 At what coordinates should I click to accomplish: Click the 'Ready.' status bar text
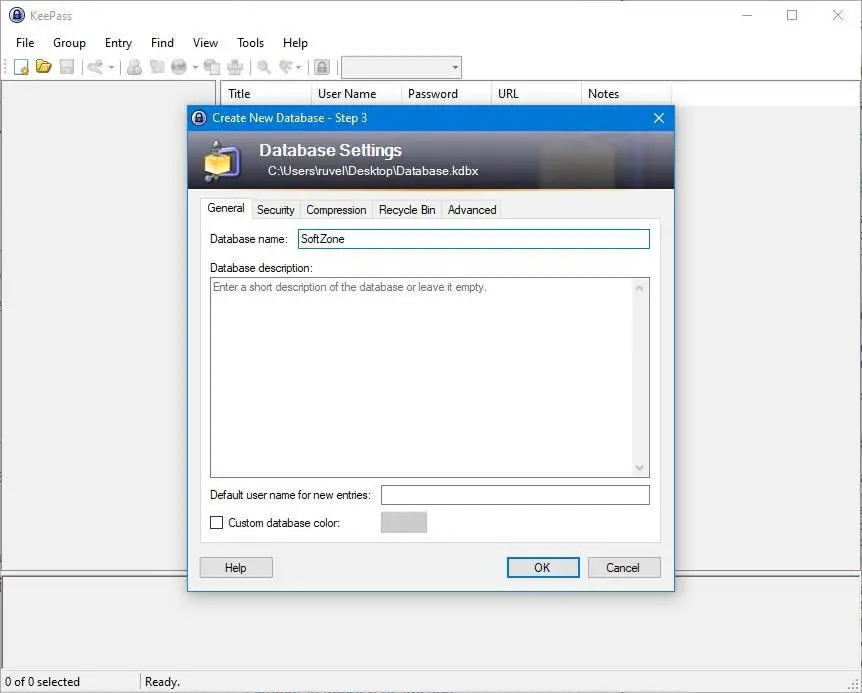pyautogui.click(x=162, y=682)
